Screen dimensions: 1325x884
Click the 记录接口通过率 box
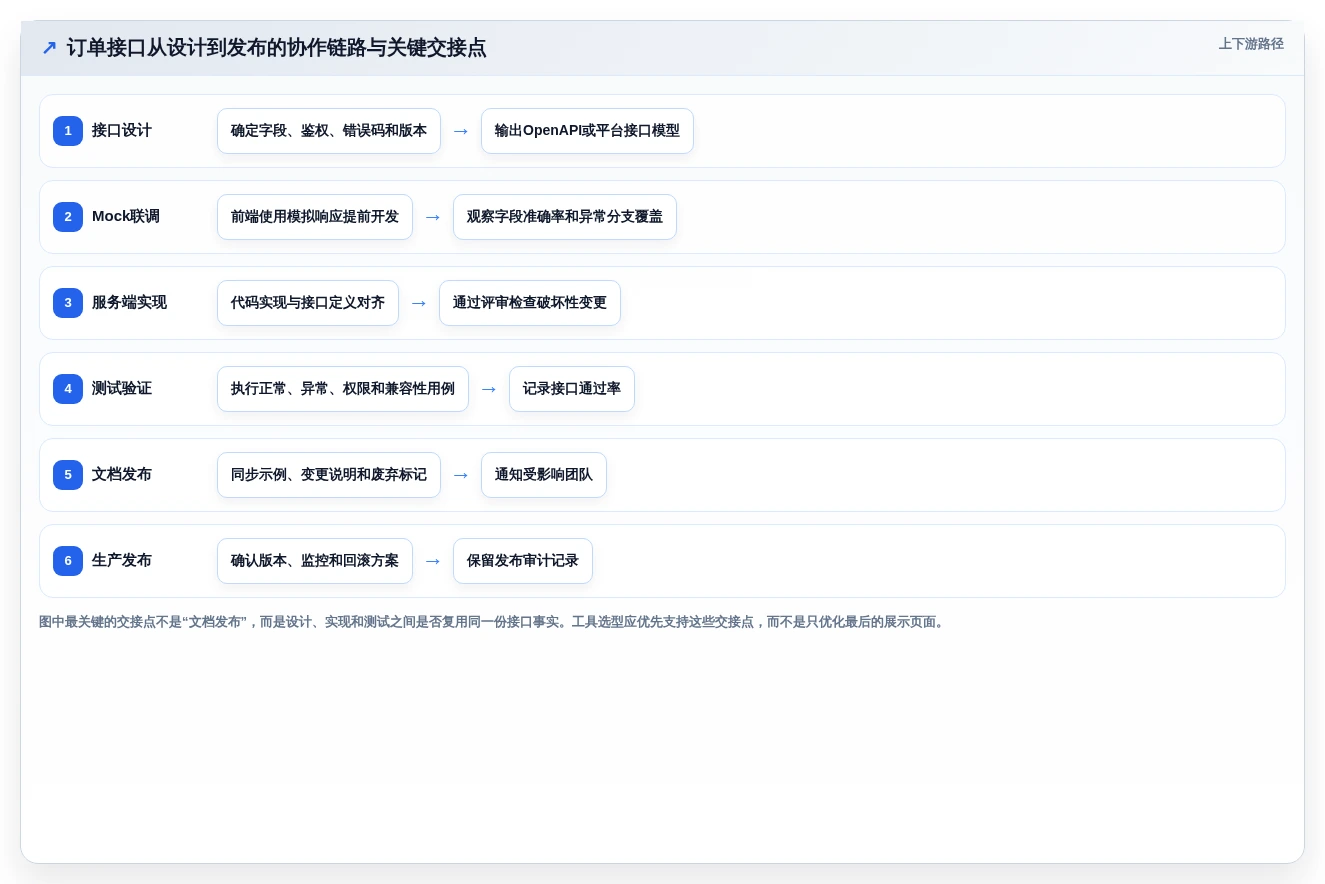(572, 389)
